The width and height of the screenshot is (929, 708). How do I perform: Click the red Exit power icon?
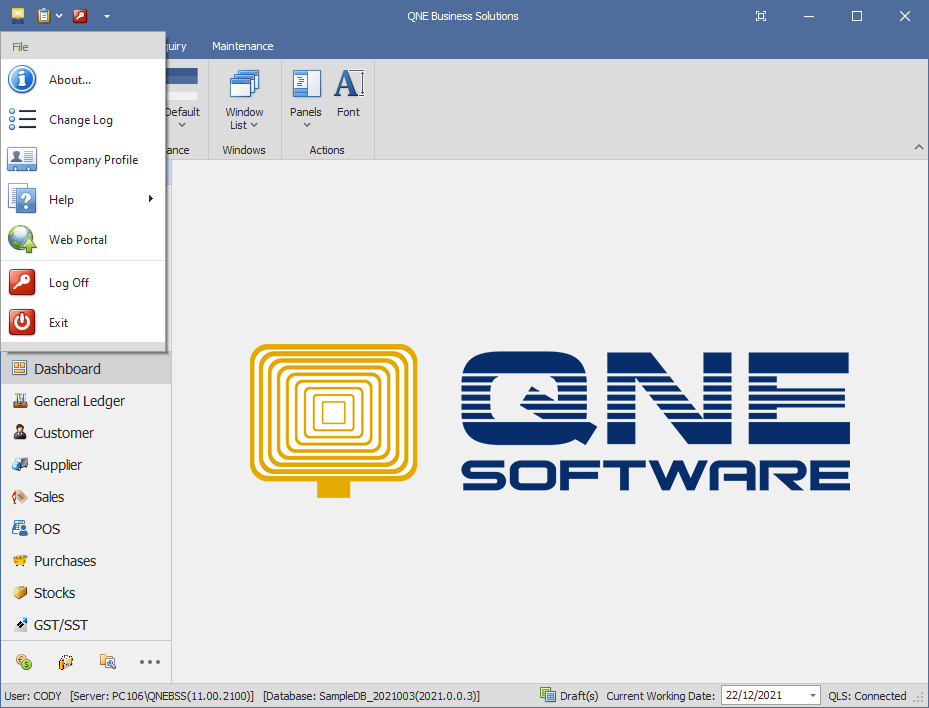pyautogui.click(x=22, y=322)
